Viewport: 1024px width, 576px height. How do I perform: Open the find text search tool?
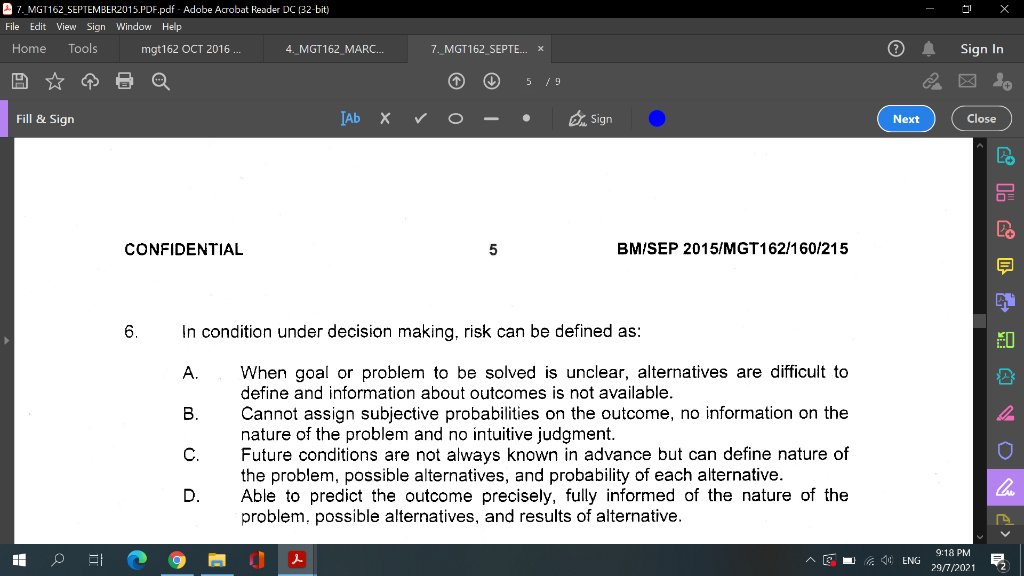click(x=161, y=81)
